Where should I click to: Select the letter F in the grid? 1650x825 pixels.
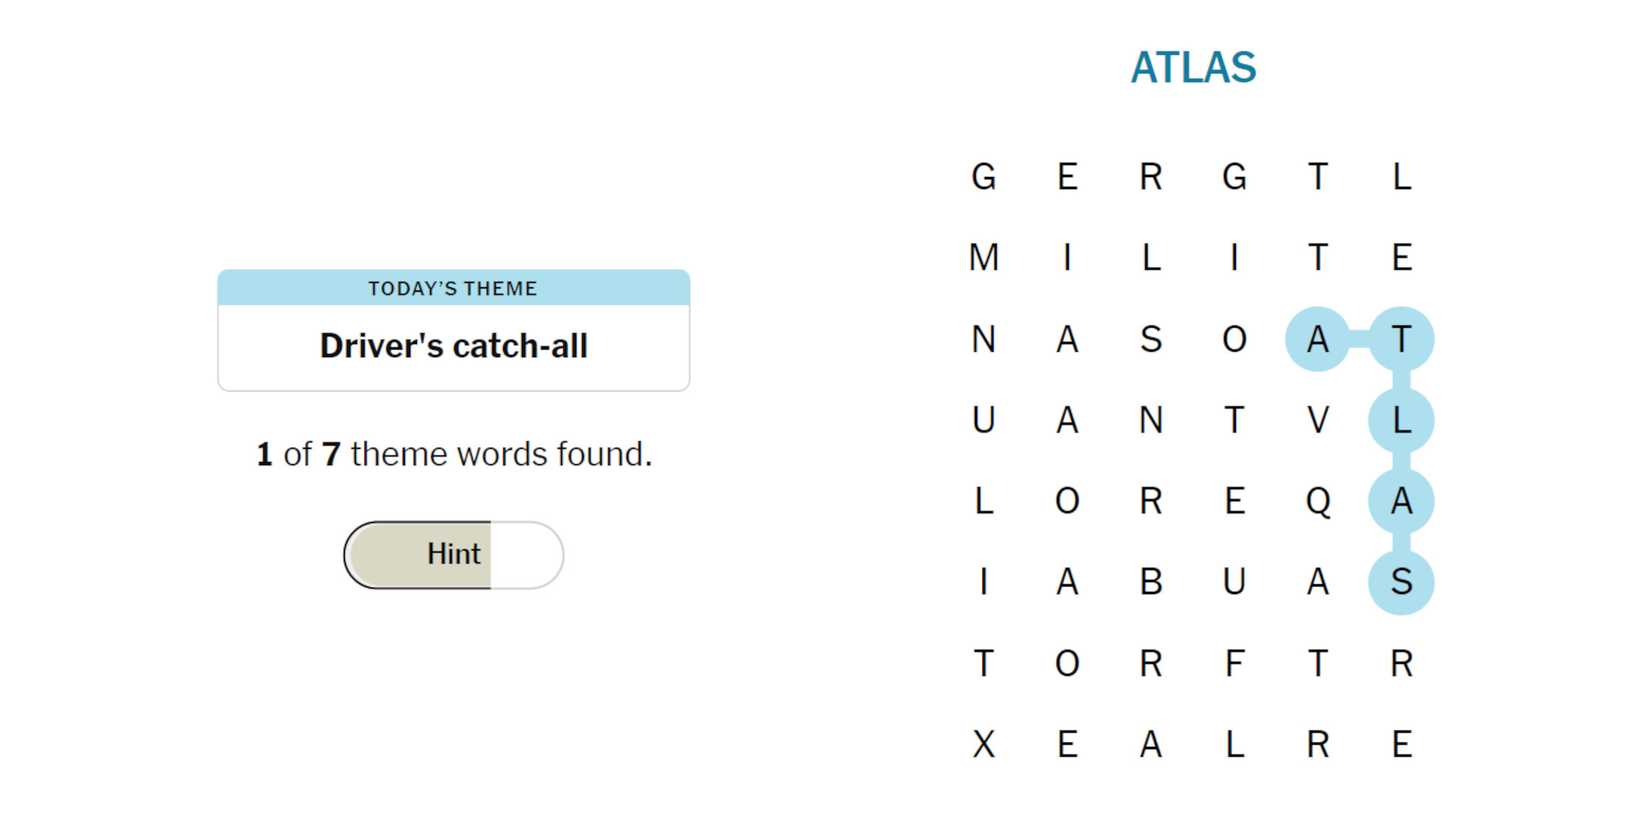point(1235,663)
